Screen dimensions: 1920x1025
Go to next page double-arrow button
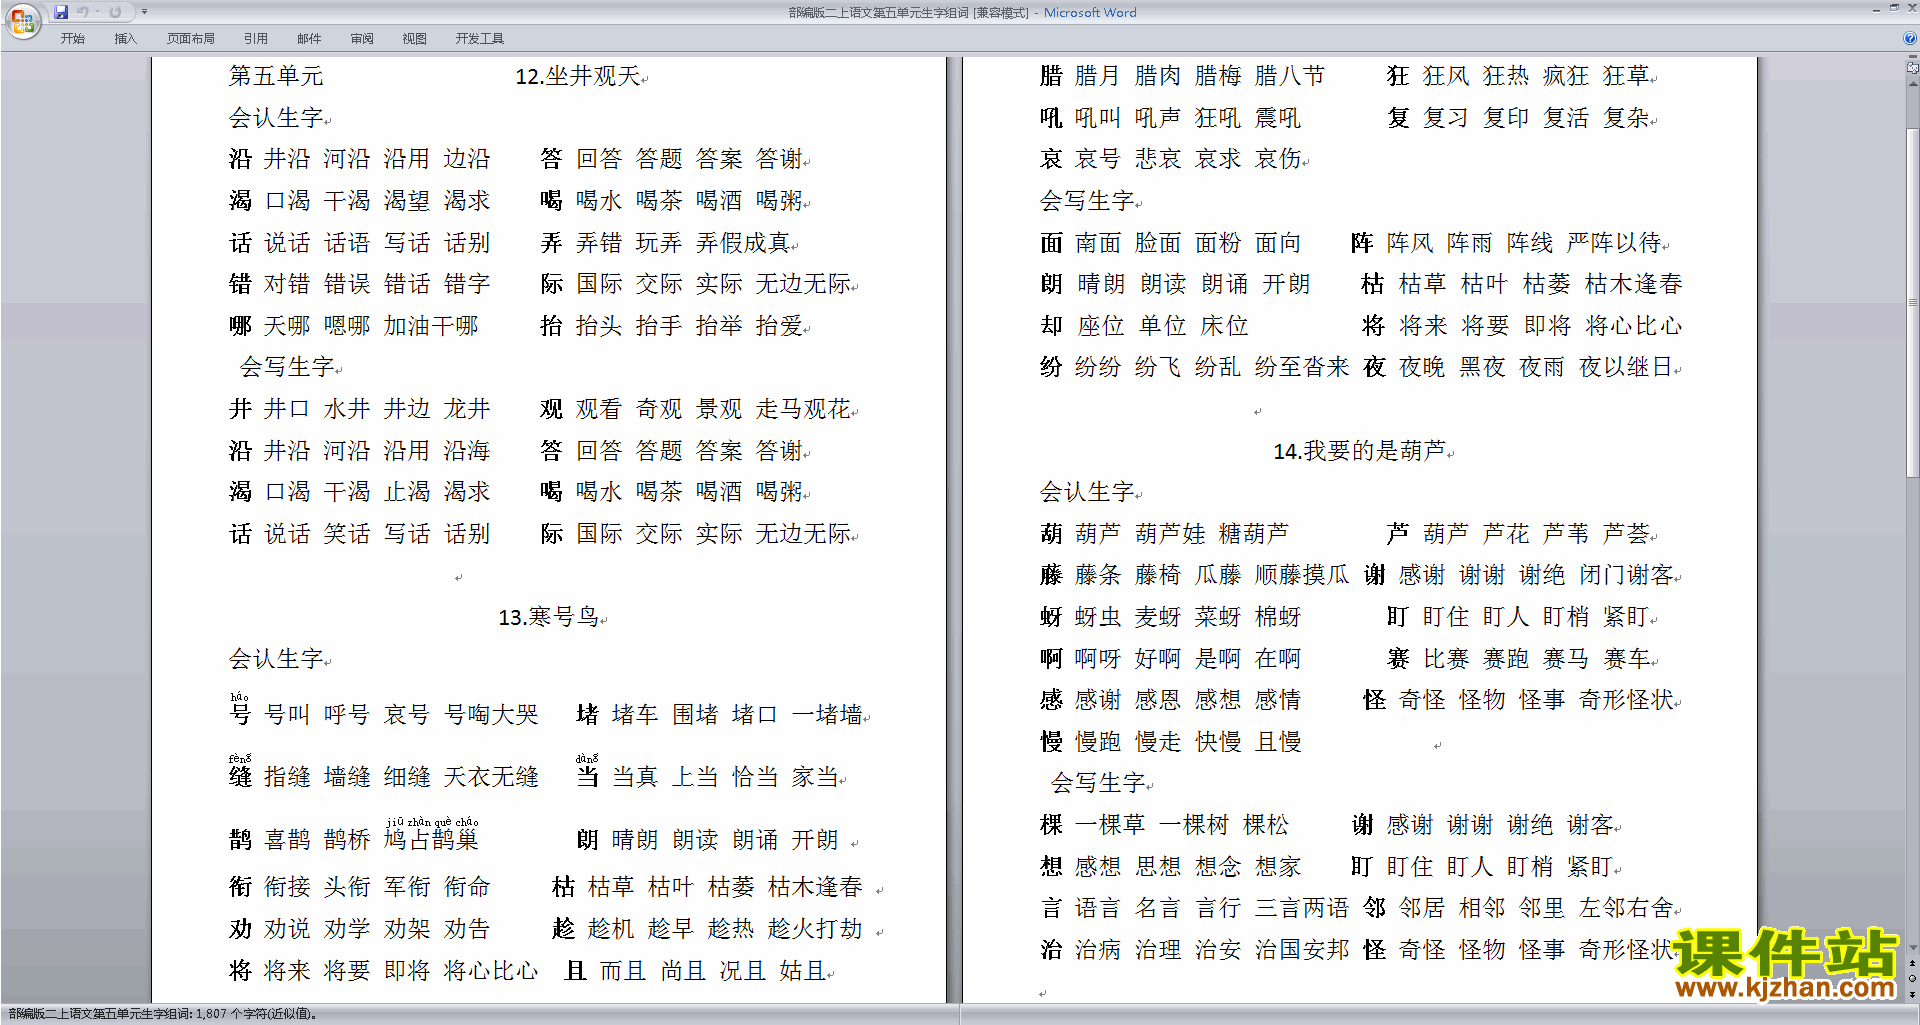coord(1913,994)
